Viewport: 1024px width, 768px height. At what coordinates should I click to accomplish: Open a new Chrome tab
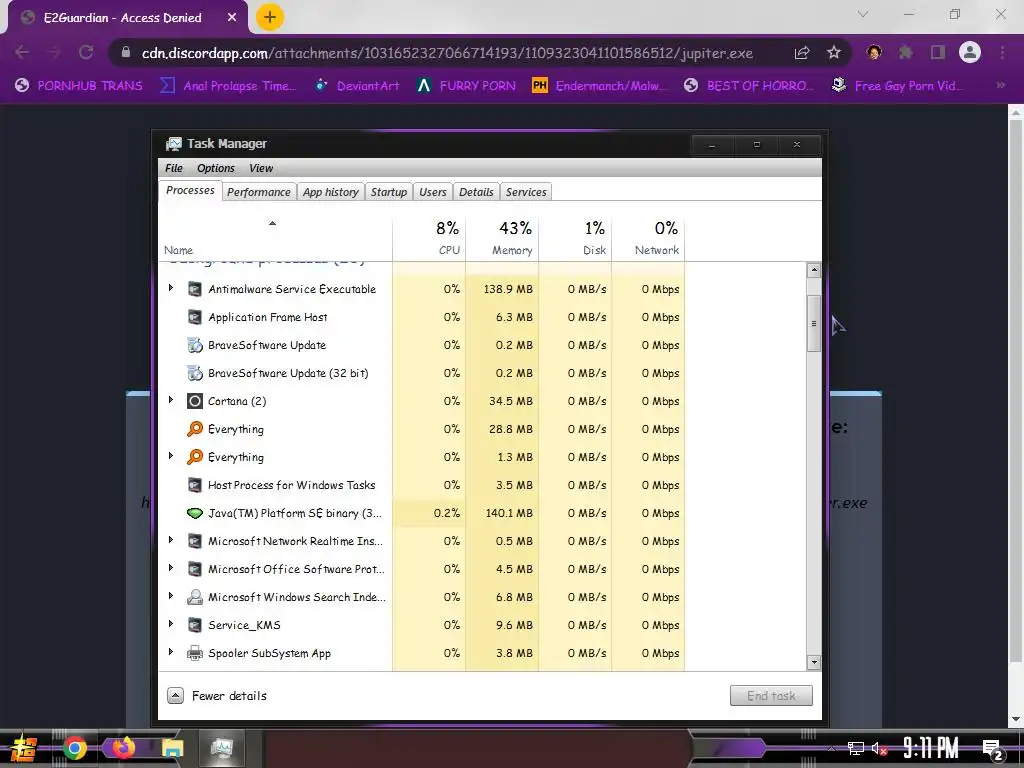pos(270,17)
